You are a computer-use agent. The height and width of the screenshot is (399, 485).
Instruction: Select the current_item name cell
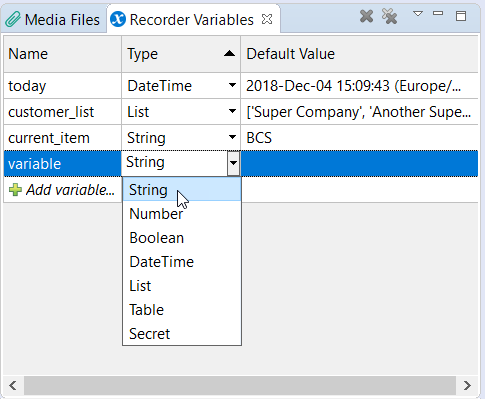click(63, 138)
